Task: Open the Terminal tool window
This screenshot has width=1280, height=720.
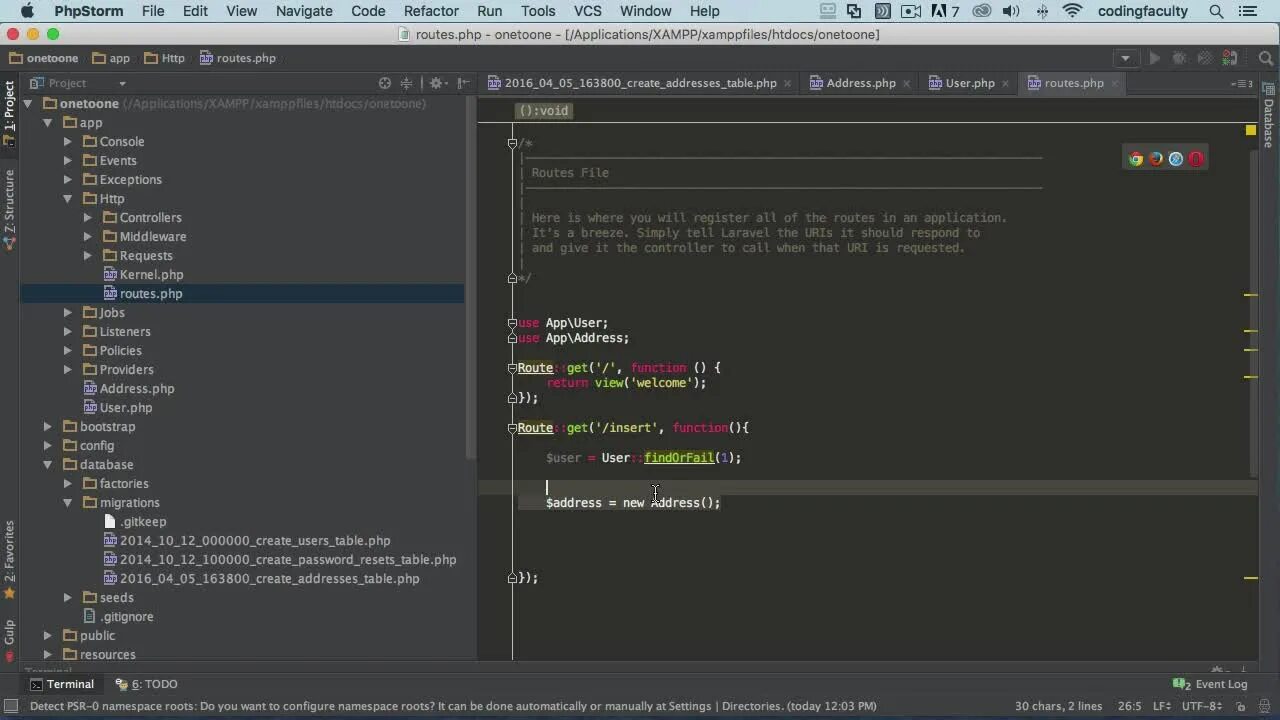Action: click(62, 684)
